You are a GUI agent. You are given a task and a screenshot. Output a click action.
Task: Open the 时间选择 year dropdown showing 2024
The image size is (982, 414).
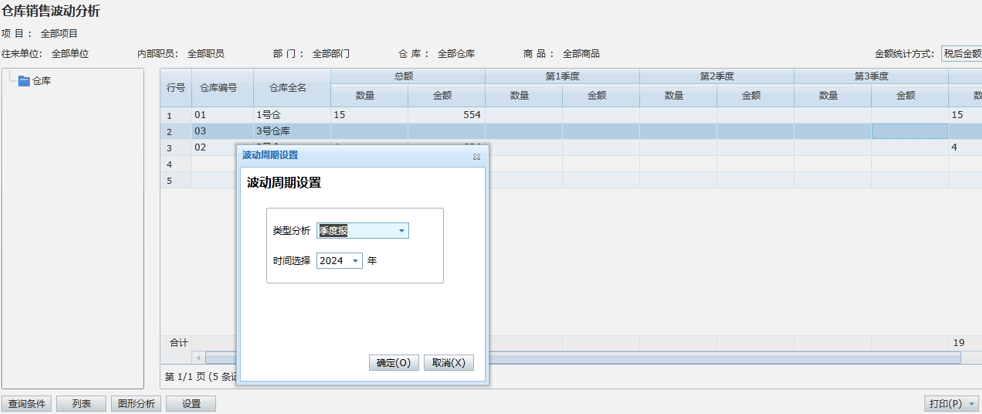[355, 261]
